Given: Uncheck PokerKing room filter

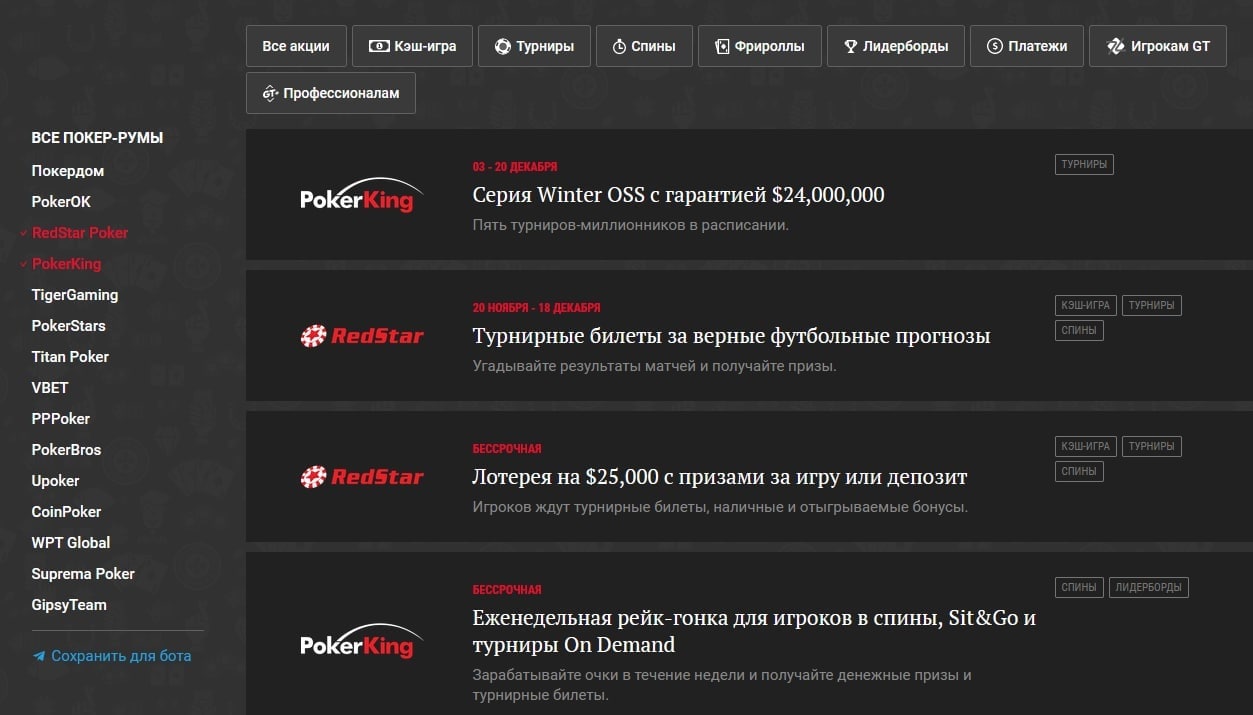Looking at the screenshot, I should (66, 264).
